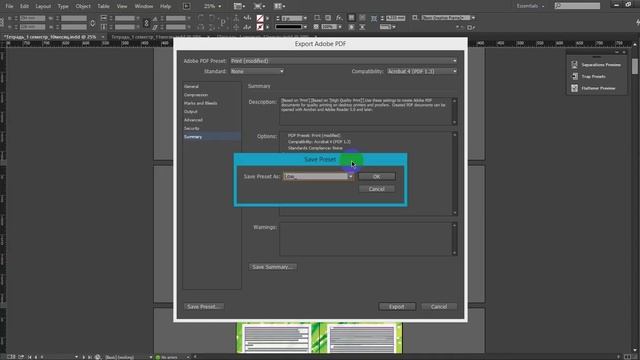Screen dimensions: 640x360
Task: Toggle the constrain width and height link icon
Action: tap(93, 23)
